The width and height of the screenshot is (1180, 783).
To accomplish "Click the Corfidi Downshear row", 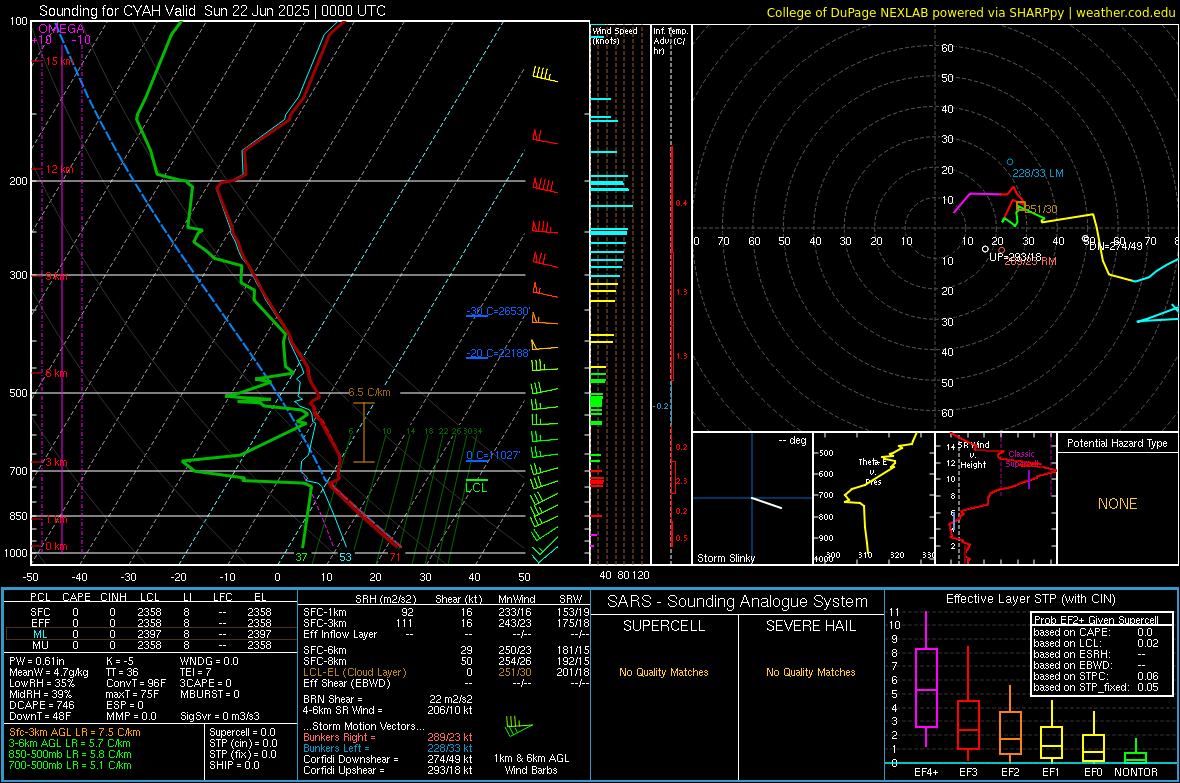I will pyautogui.click(x=388, y=759).
